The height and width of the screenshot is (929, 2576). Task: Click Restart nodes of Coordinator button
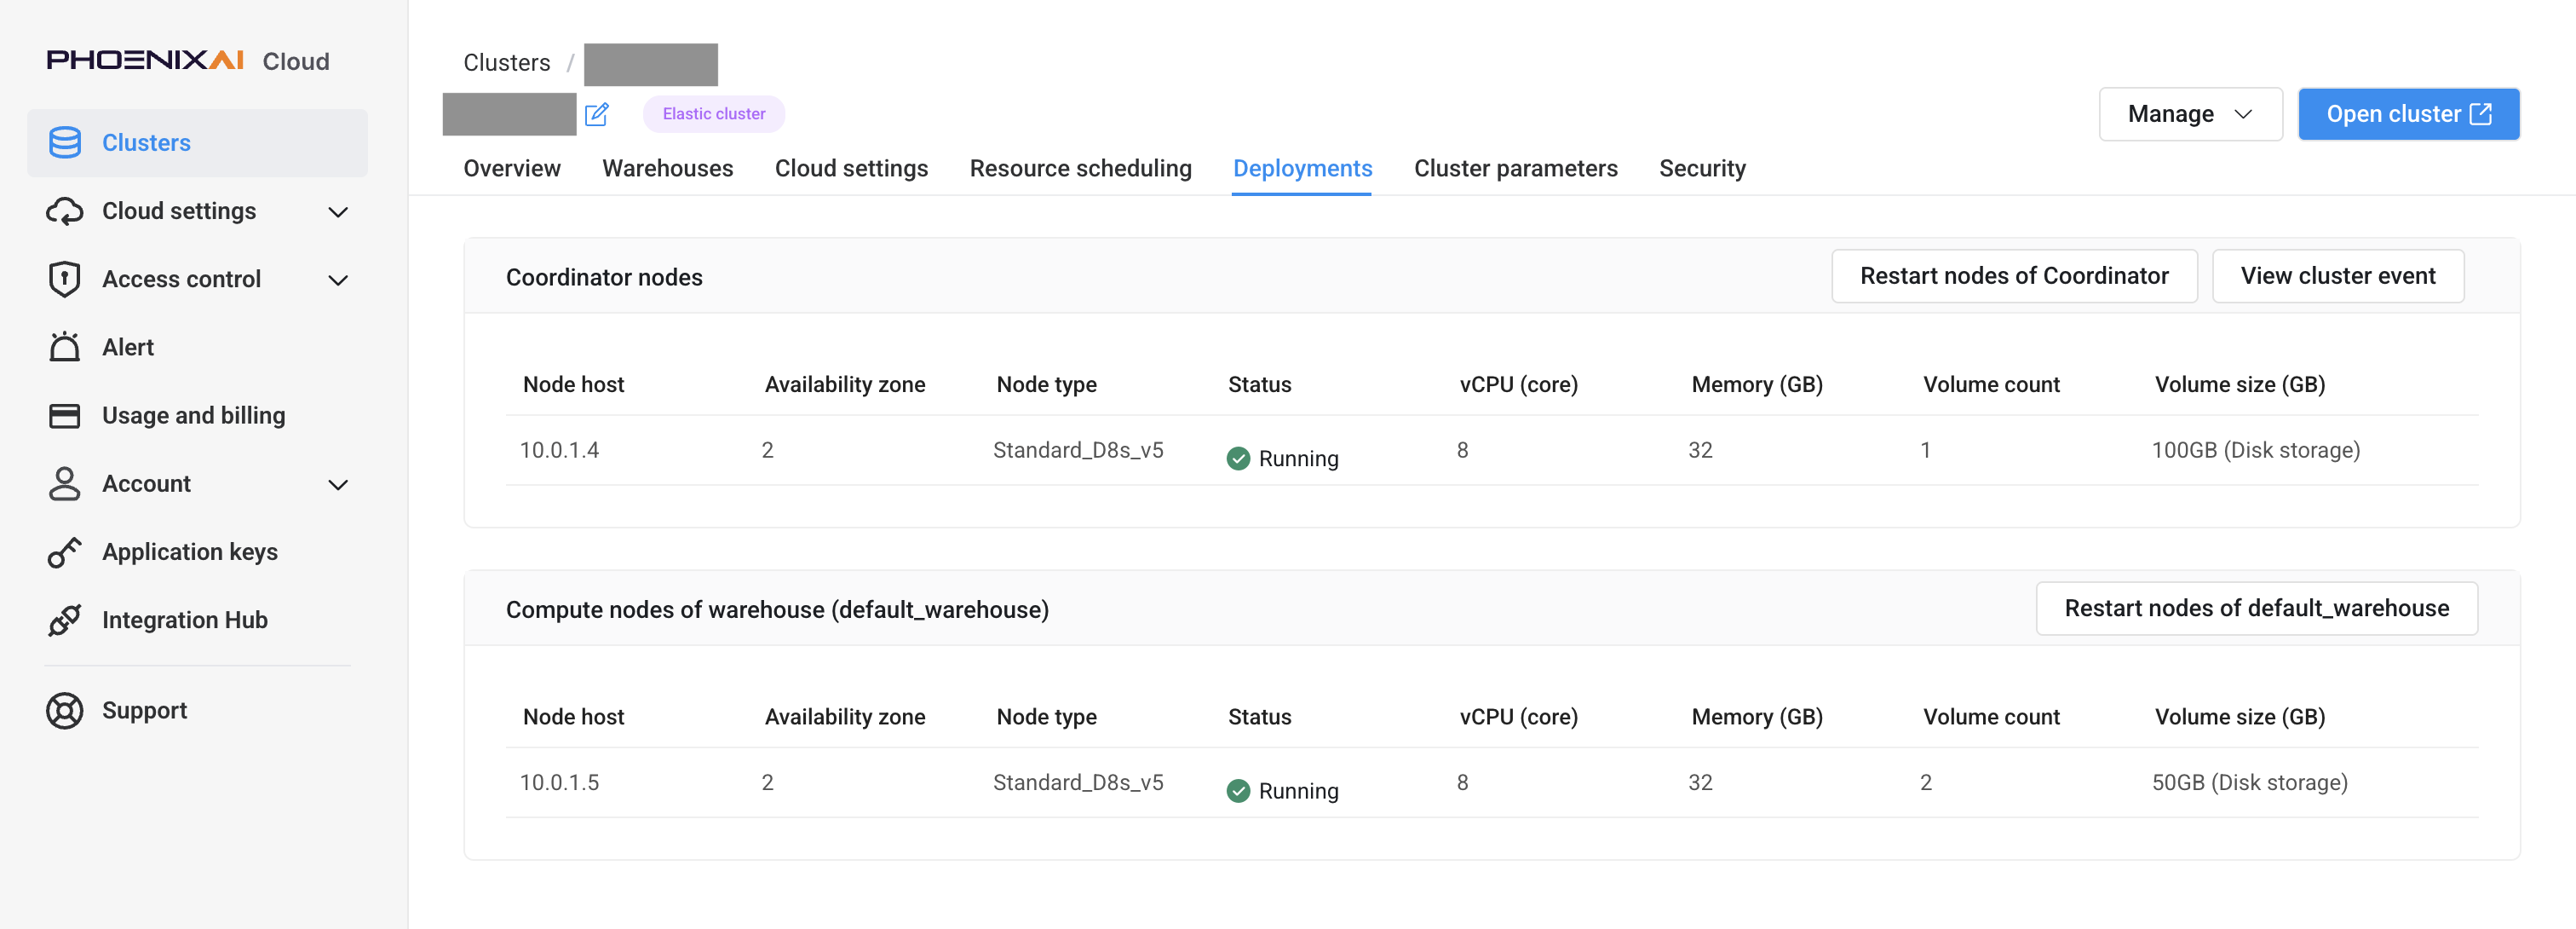point(2014,276)
